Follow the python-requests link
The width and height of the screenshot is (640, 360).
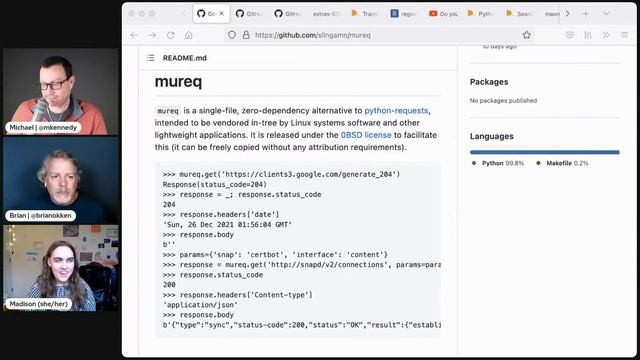(396, 111)
